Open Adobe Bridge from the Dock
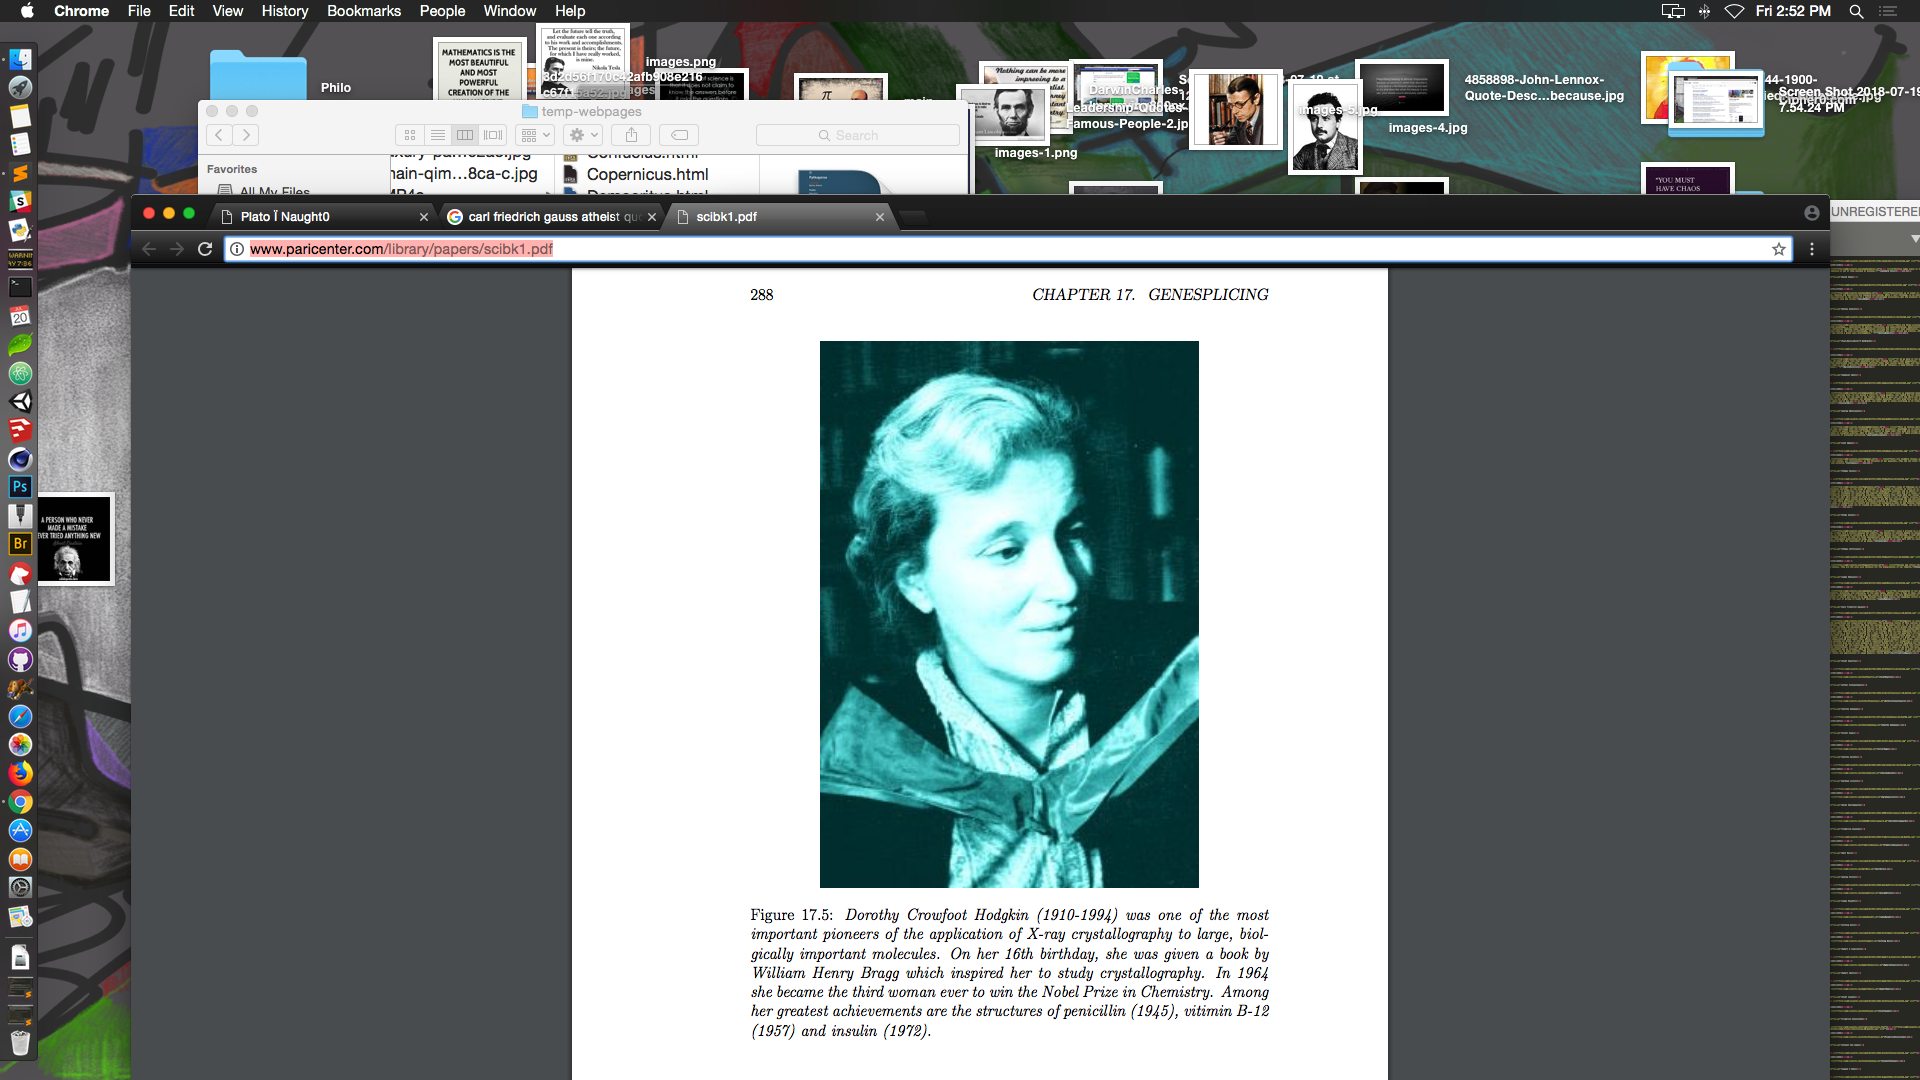Viewport: 1920px width, 1080px height. (x=20, y=544)
